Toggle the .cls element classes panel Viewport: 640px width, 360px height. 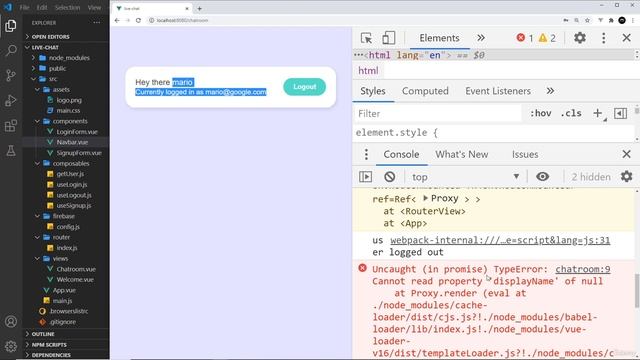coord(571,113)
